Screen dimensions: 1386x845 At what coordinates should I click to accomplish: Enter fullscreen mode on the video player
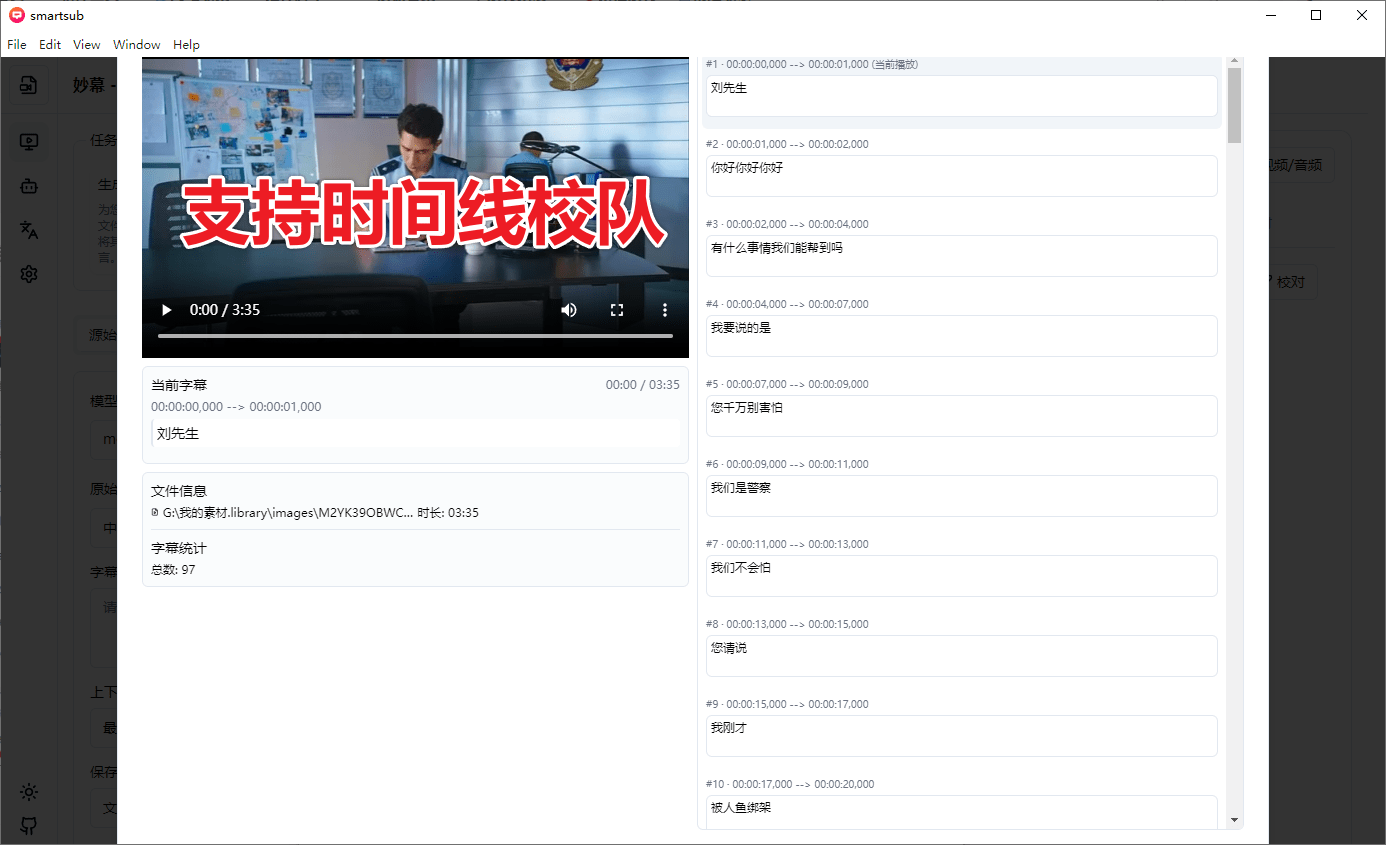click(617, 310)
